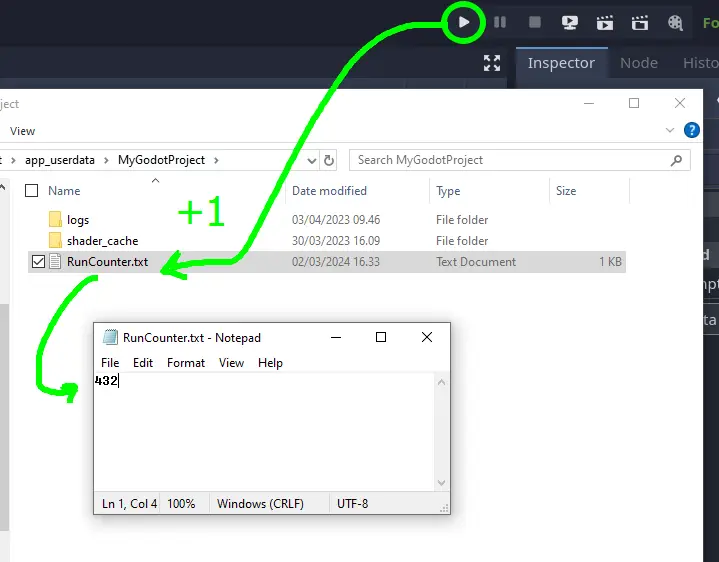
Task: Click the search magnifier icon
Action: pyautogui.click(x=676, y=160)
